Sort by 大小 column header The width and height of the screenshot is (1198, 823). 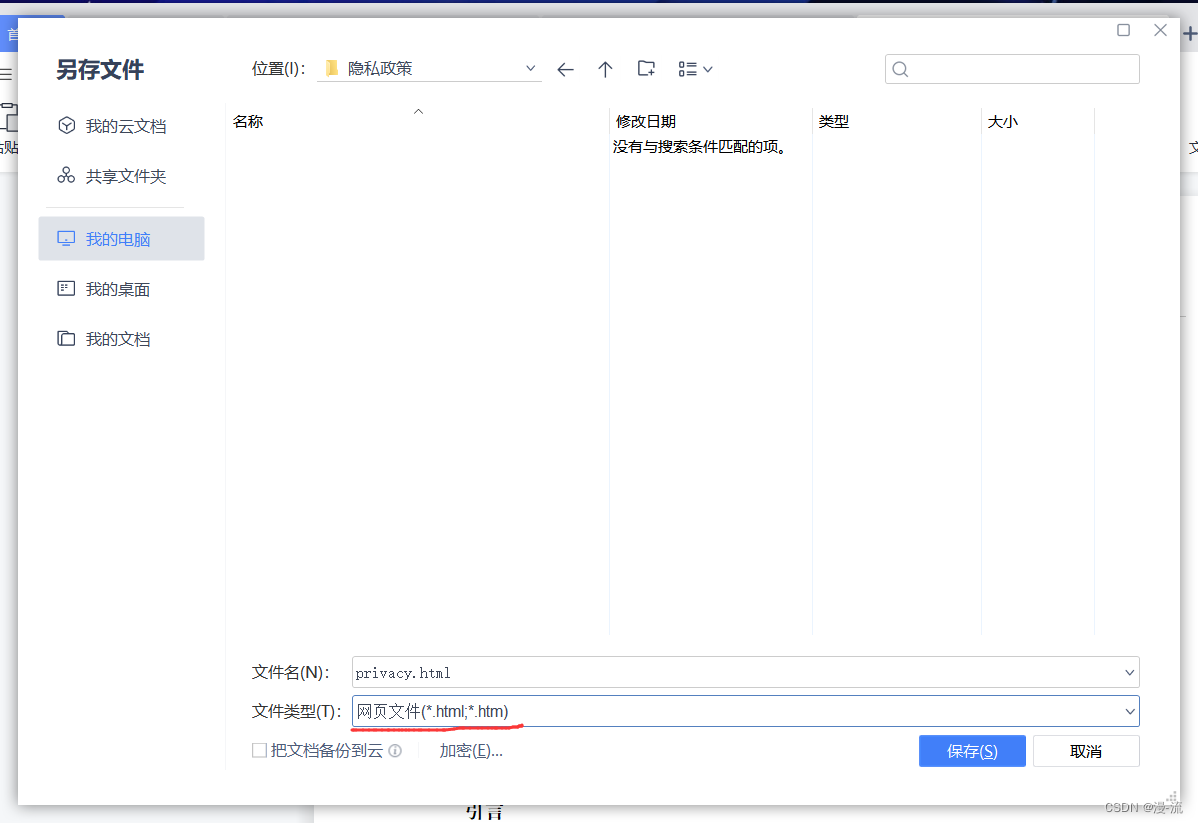pos(1002,122)
